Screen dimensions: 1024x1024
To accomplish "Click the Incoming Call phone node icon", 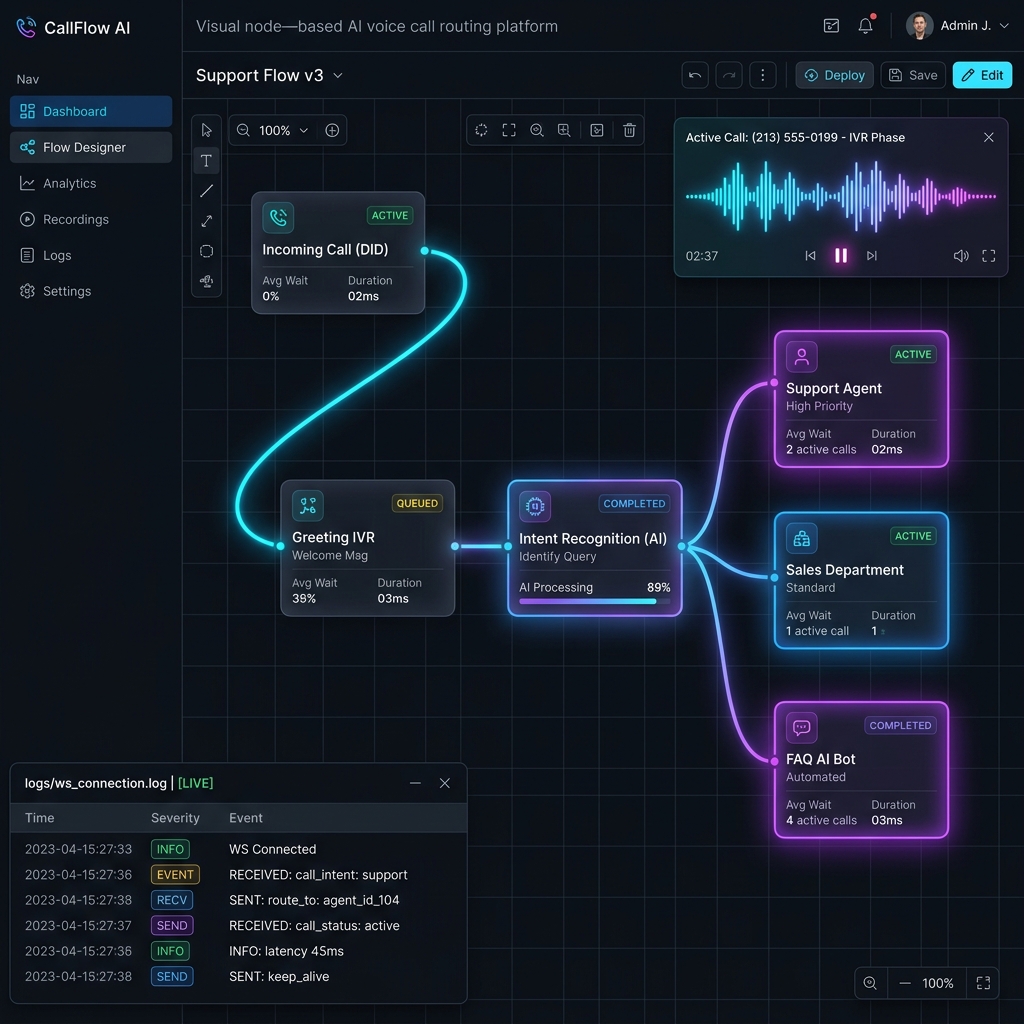I will [x=278, y=217].
